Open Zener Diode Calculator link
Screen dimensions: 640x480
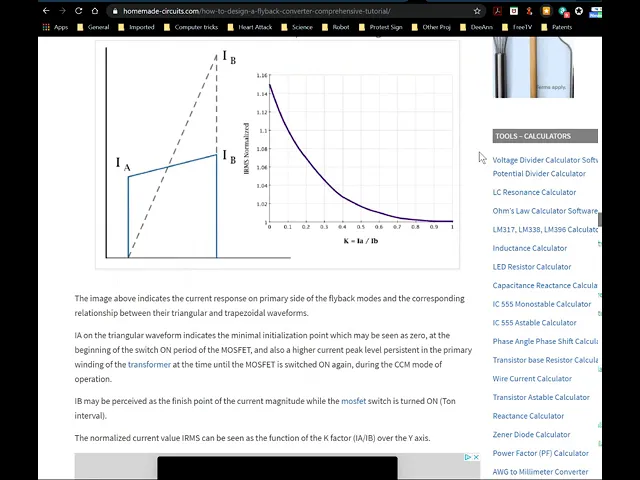[531, 435]
